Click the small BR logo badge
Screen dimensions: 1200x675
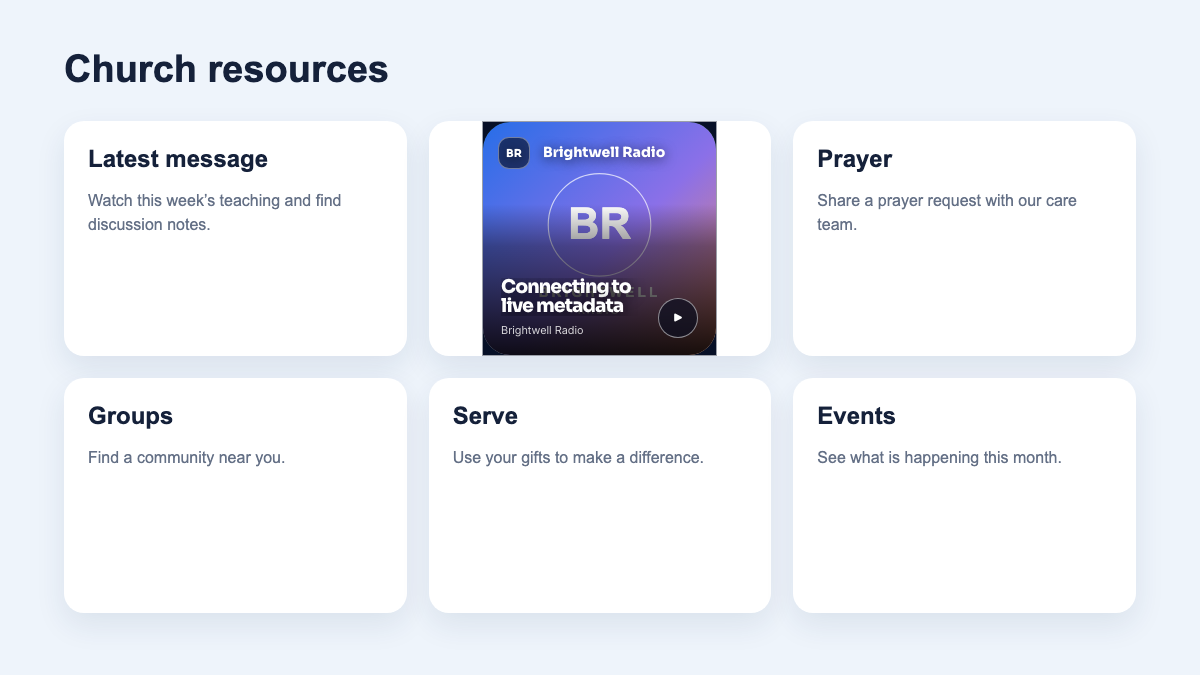[x=514, y=153]
